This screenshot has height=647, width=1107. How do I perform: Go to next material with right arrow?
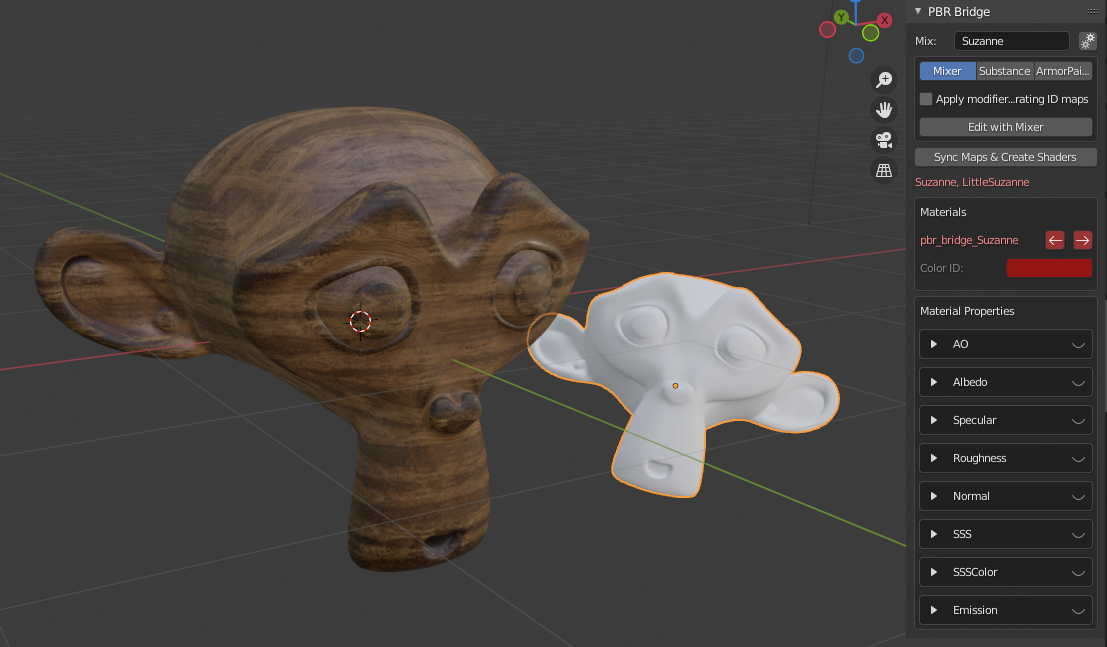pyautogui.click(x=1082, y=240)
